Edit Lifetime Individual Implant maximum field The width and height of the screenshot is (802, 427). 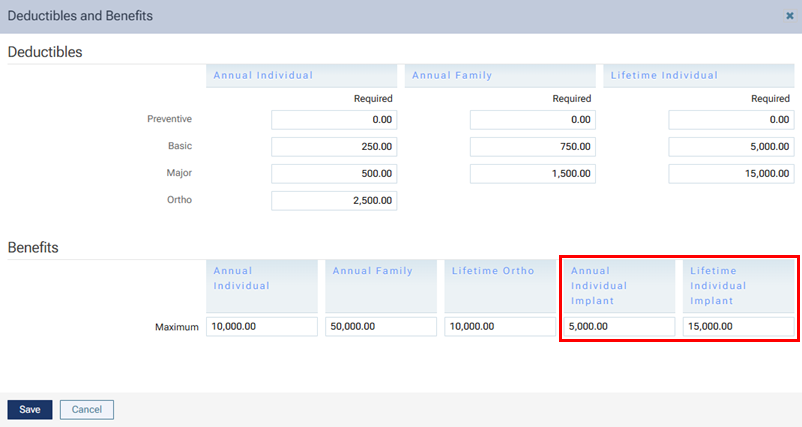[x=738, y=327]
